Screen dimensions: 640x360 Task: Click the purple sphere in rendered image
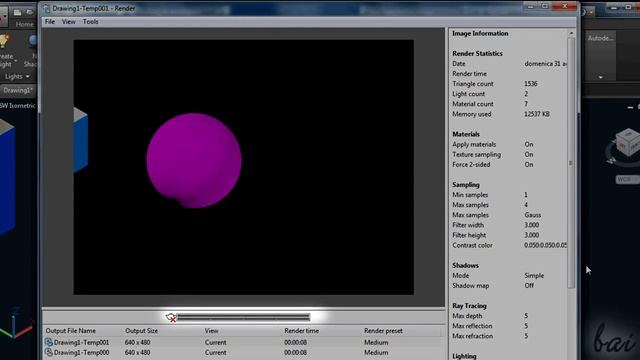pos(194,160)
